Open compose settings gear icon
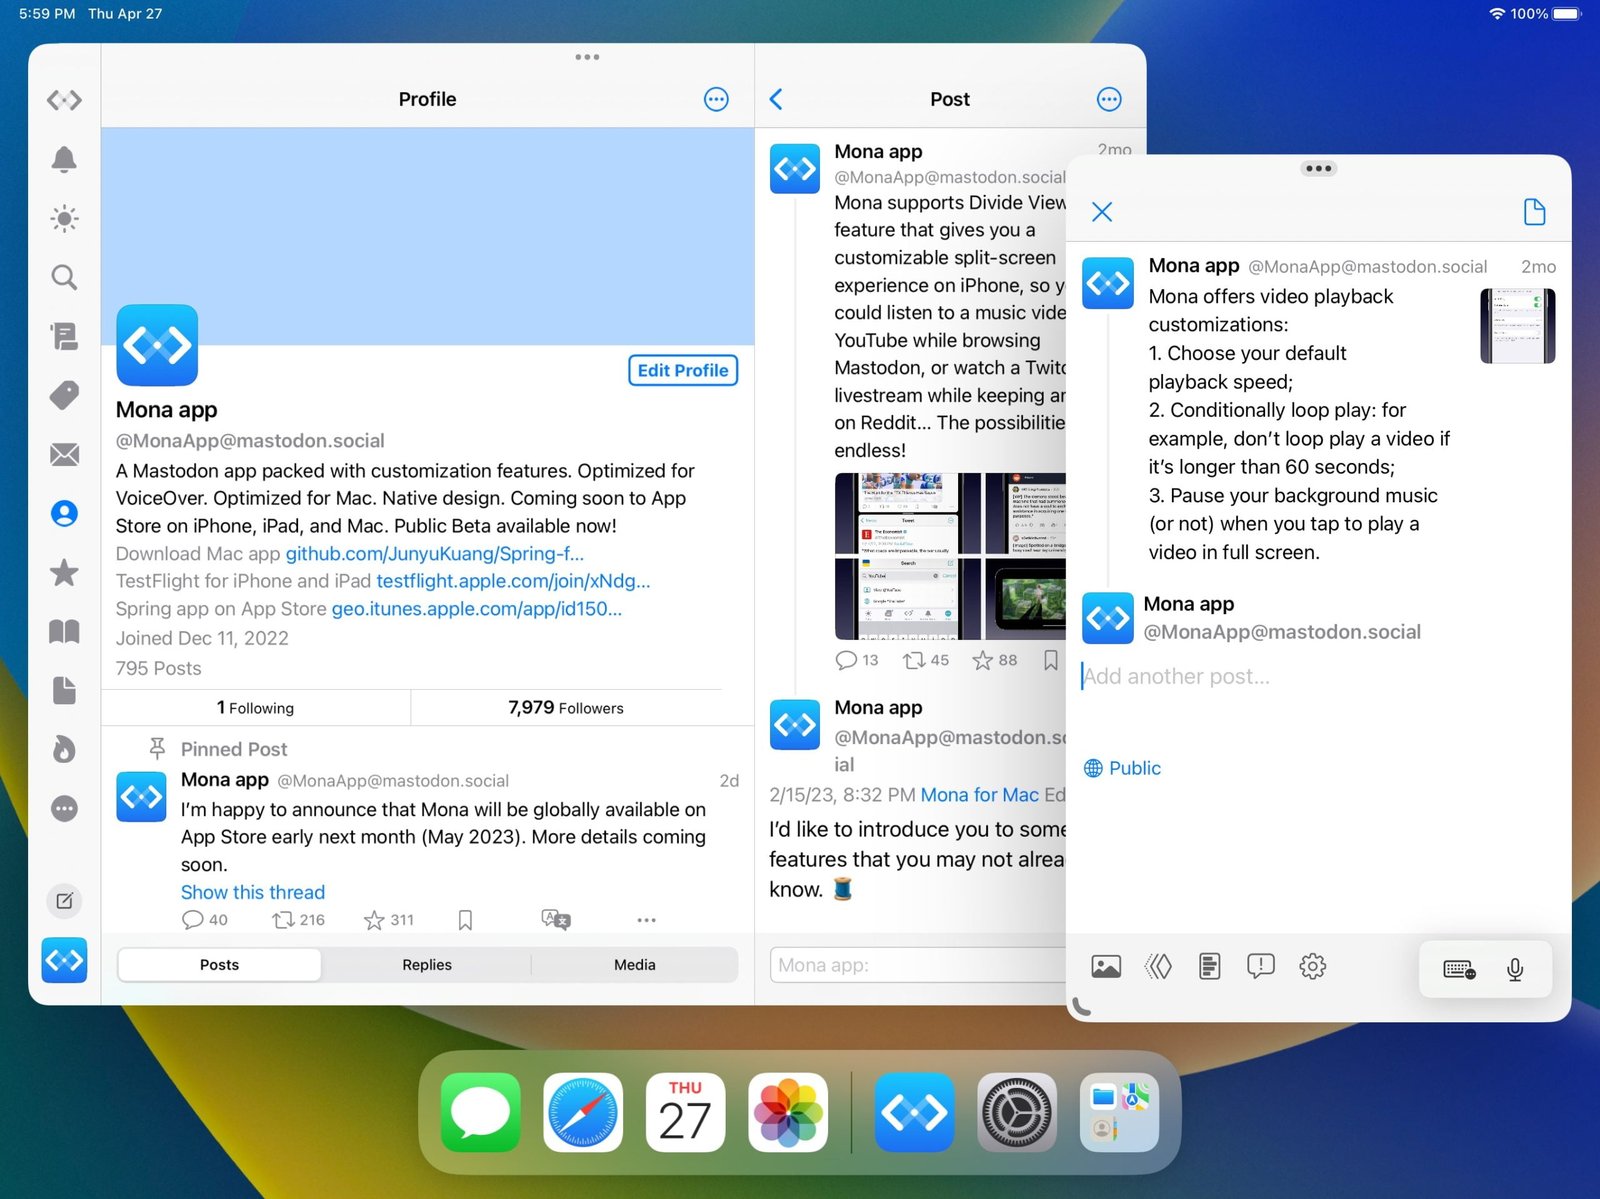 tap(1312, 966)
